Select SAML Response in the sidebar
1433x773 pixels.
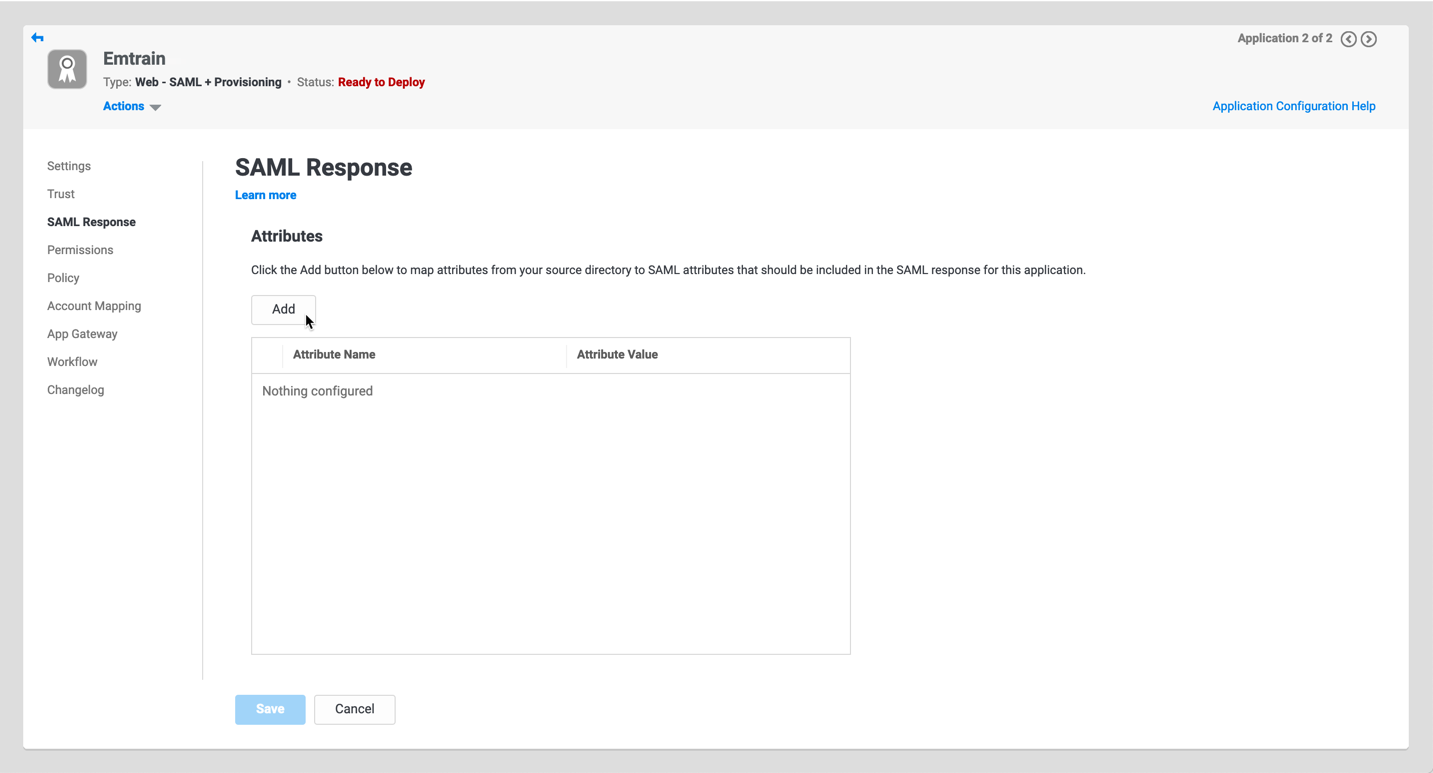coord(91,222)
